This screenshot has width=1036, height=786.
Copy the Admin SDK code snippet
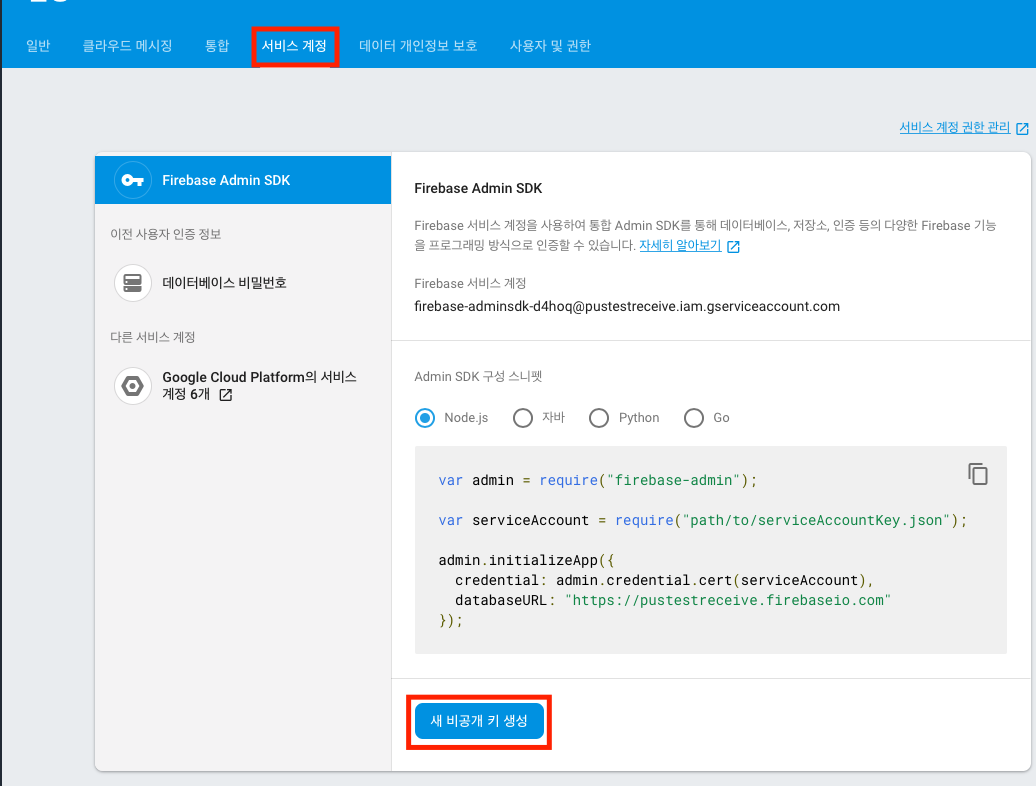(x=977, y=474)
